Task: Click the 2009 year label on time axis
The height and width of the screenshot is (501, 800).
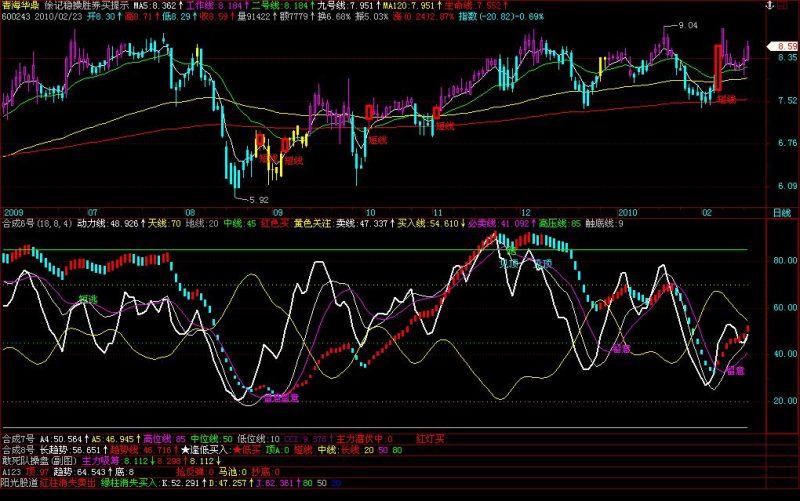Action: (x=13, y=213)
